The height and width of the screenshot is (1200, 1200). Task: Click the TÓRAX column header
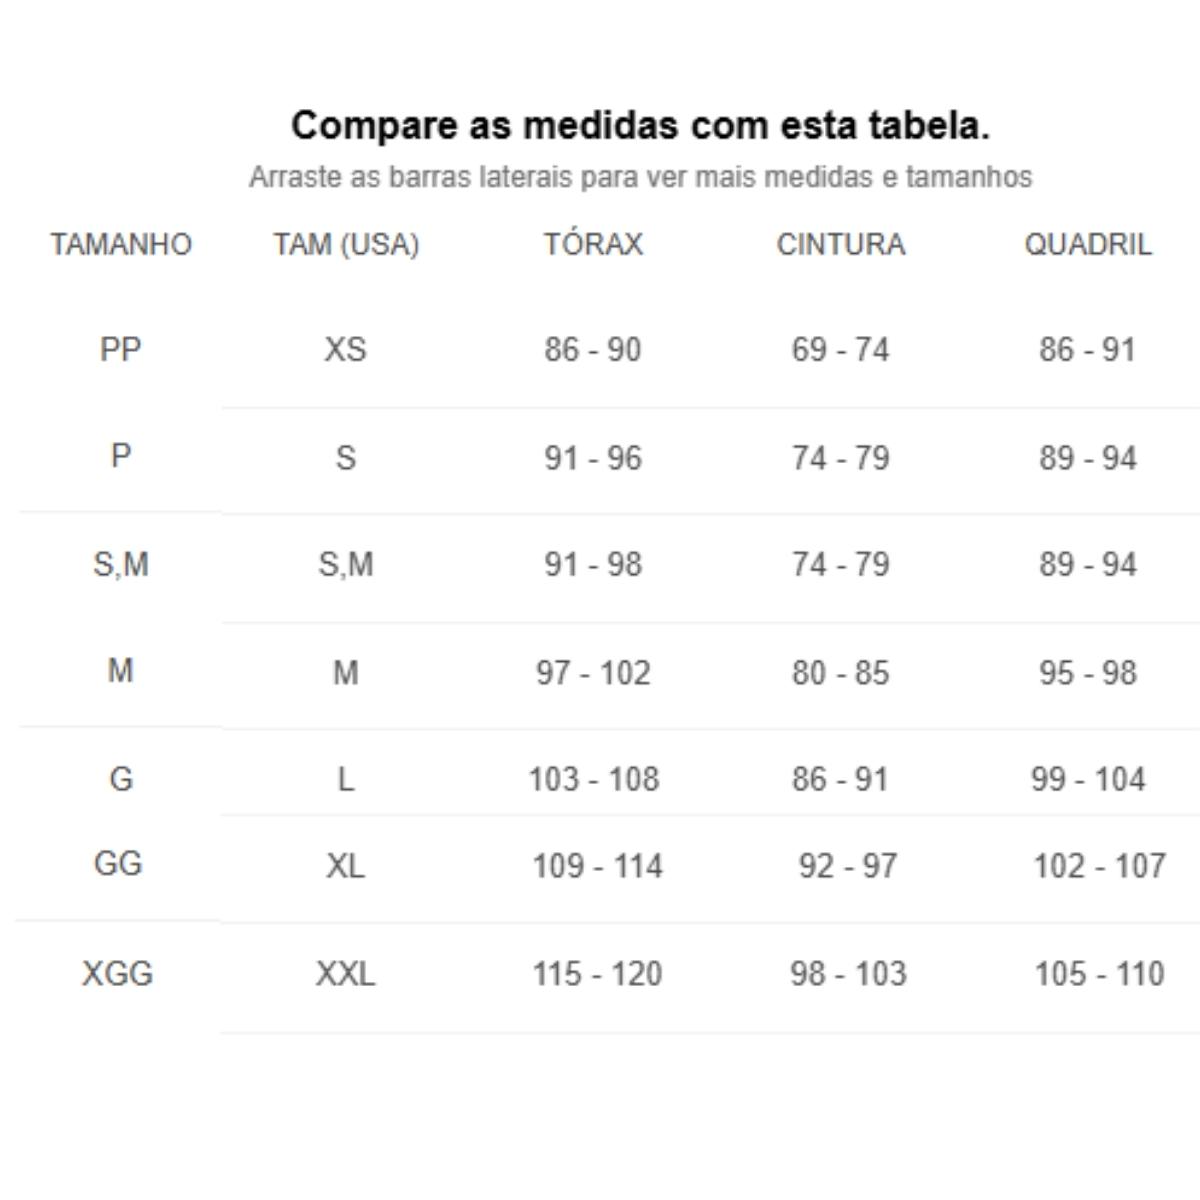(593, 244)
